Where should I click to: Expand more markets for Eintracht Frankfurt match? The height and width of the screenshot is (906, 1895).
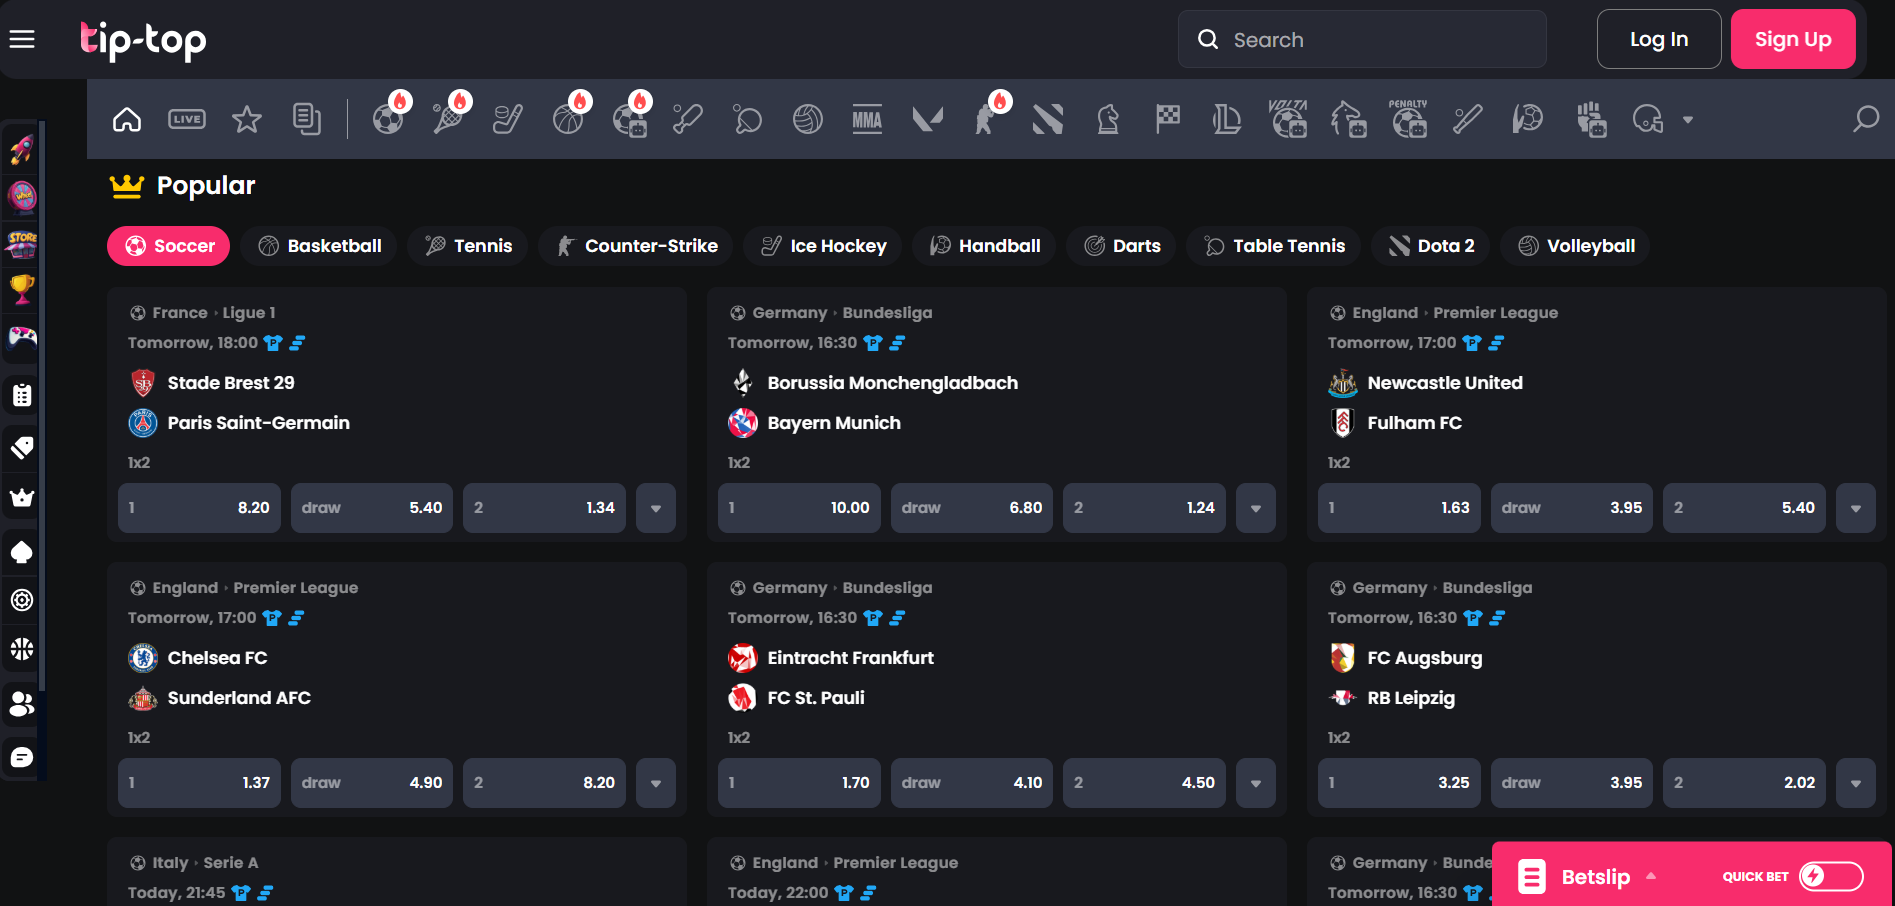click(1256, 783)
